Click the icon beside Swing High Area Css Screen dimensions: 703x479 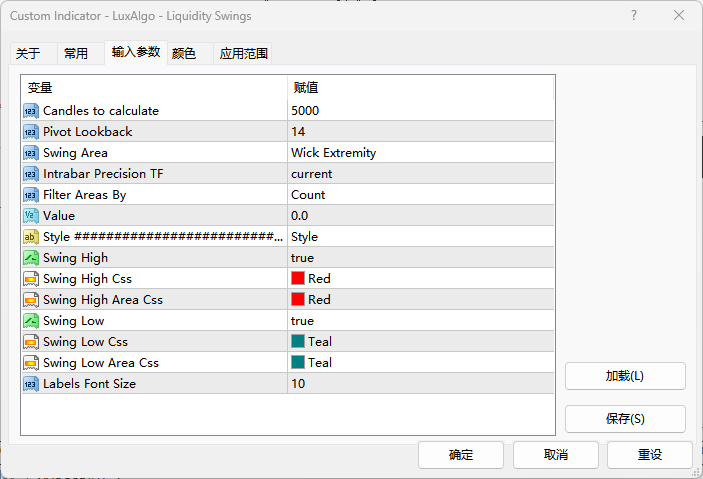coord(30,300)
